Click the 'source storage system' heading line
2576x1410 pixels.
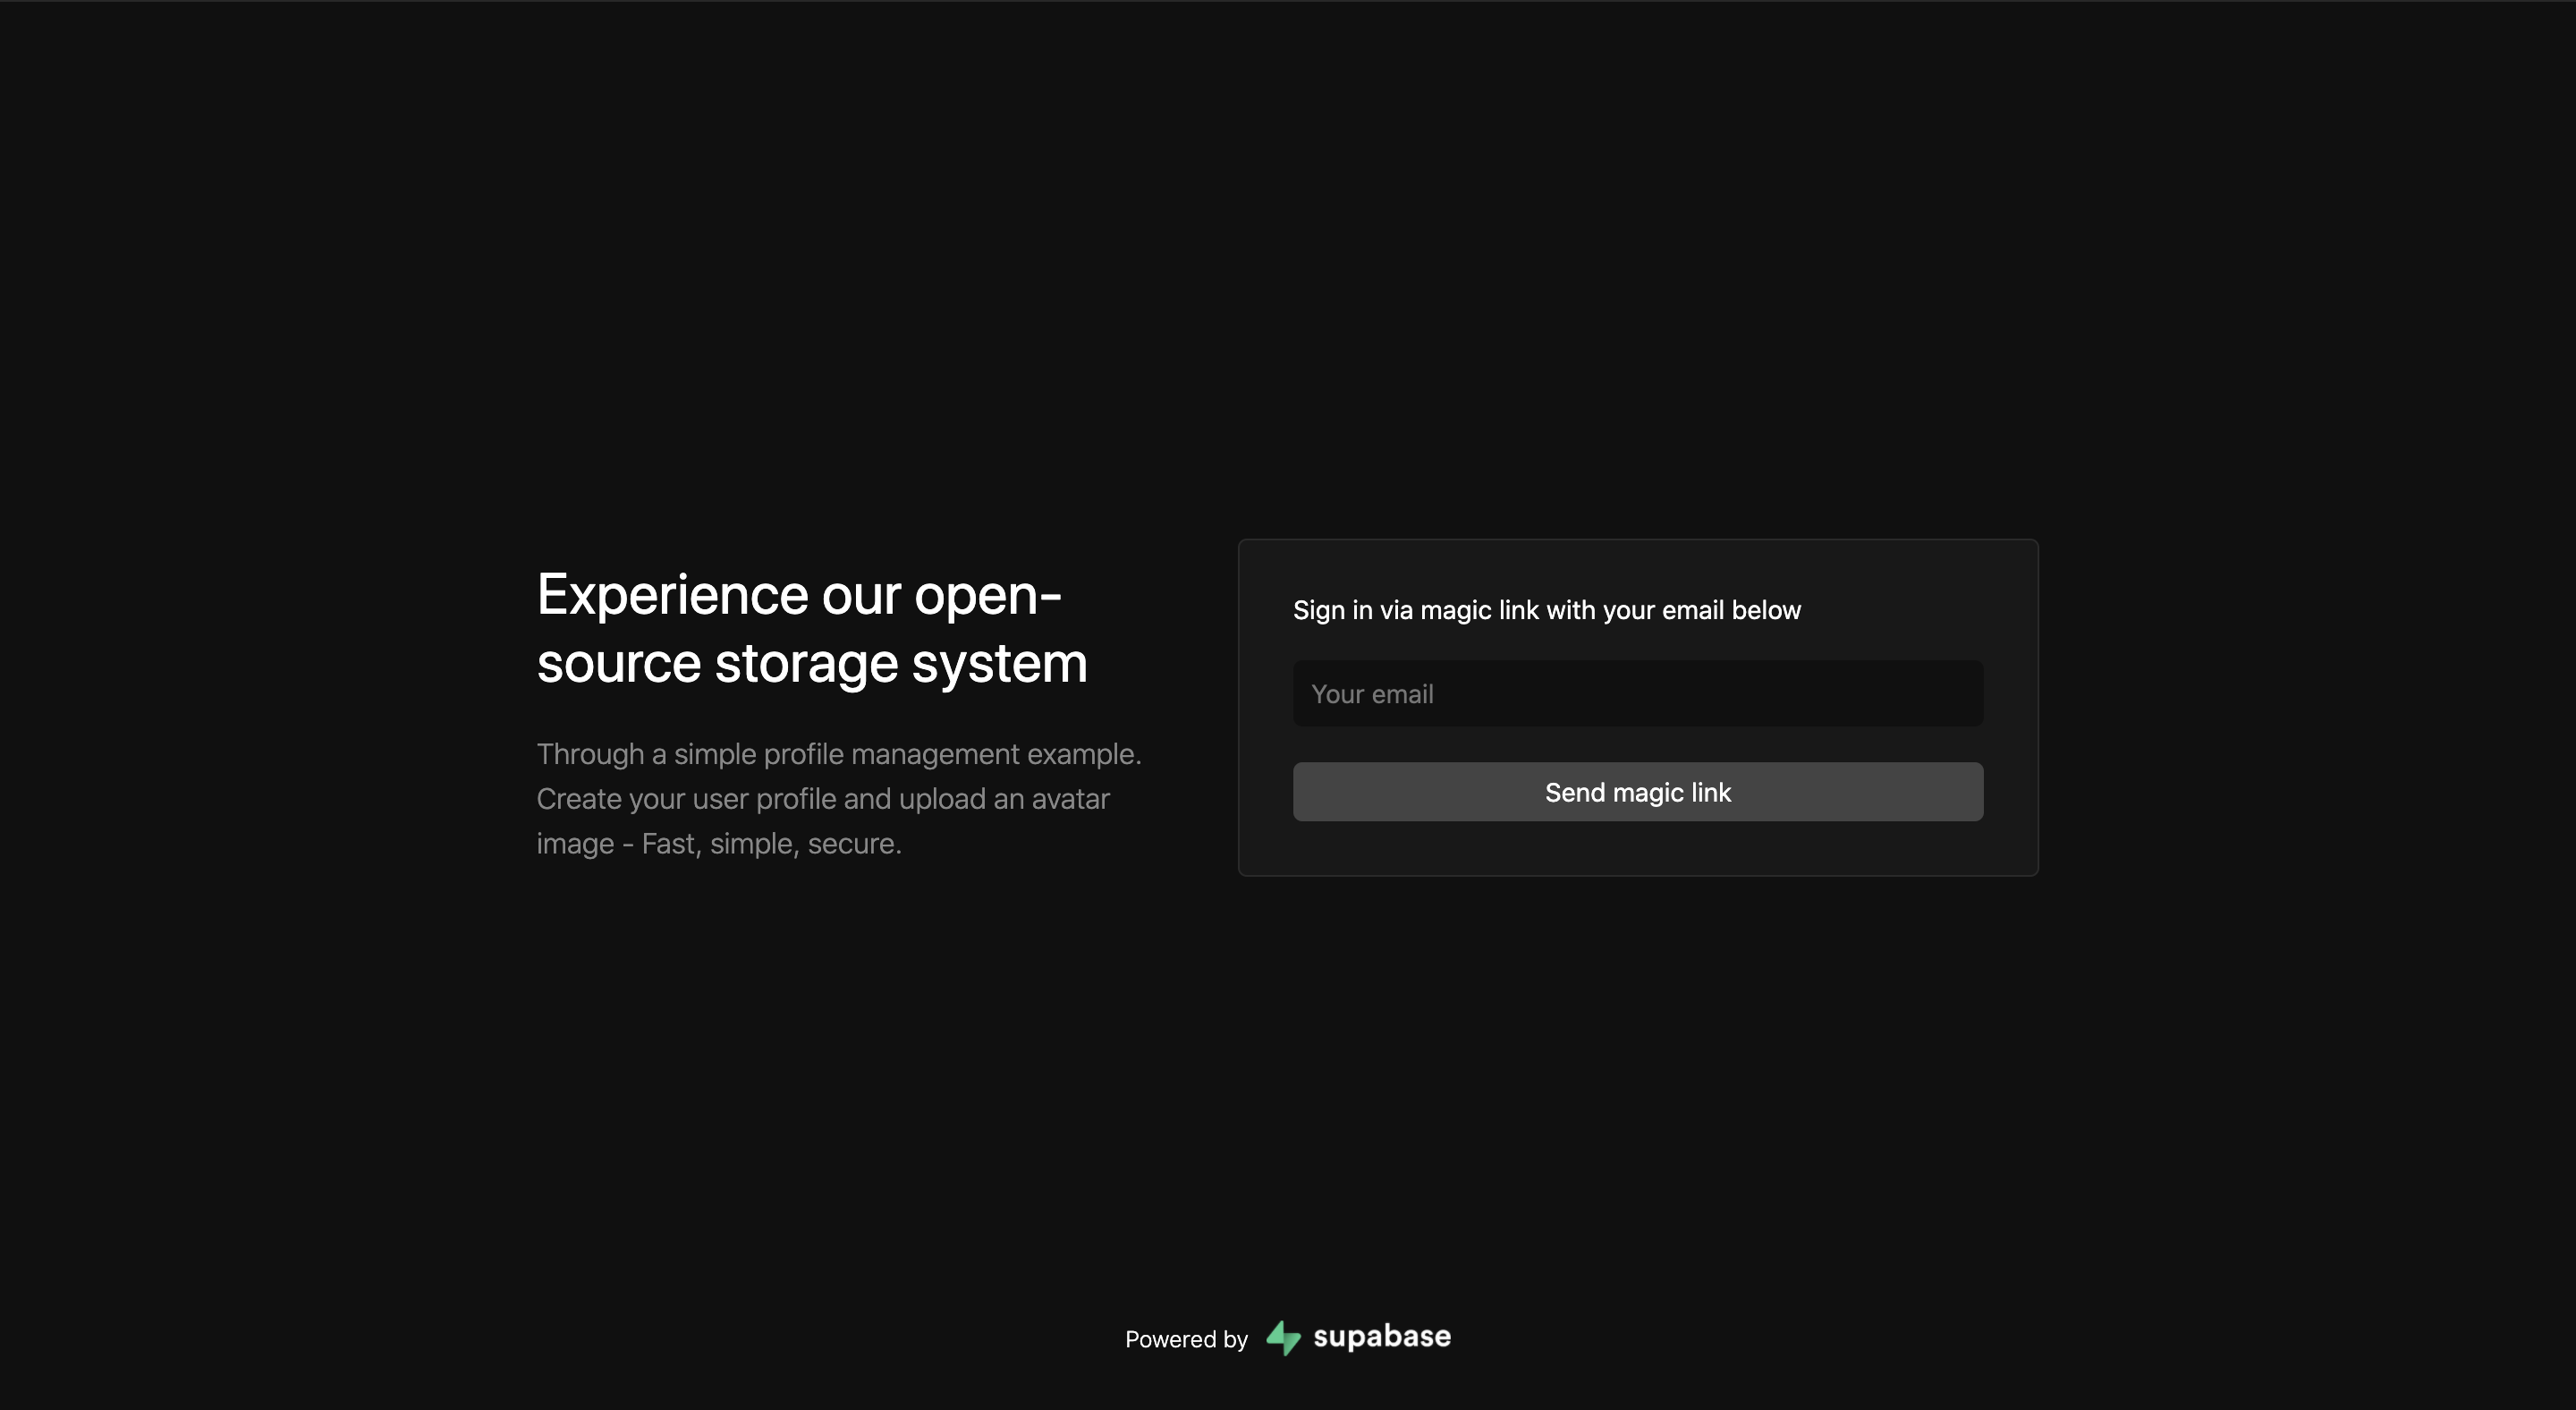pyautogui.click(x=811, y=663)
